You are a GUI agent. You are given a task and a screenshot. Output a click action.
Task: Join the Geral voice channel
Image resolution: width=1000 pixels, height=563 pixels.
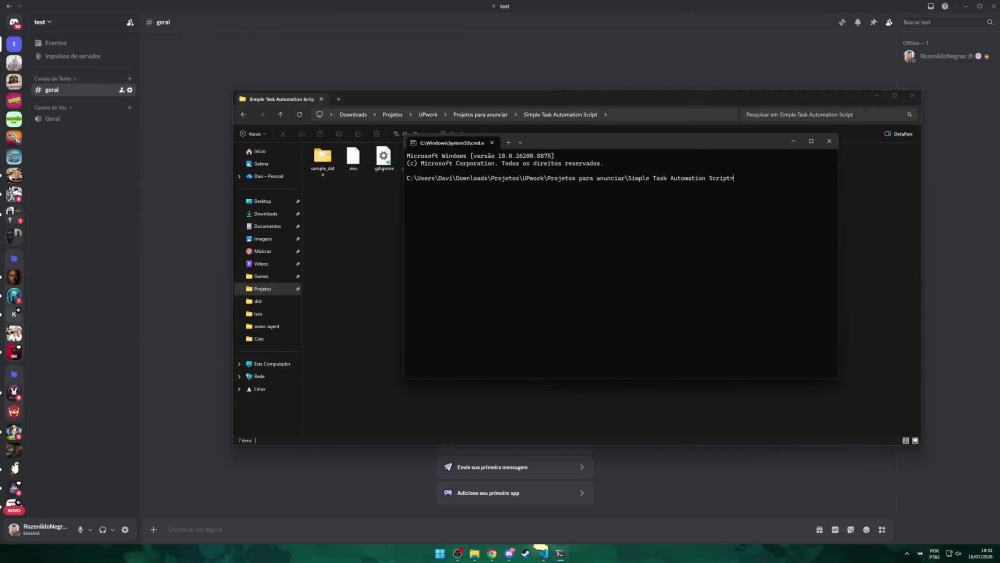point(82,119)
